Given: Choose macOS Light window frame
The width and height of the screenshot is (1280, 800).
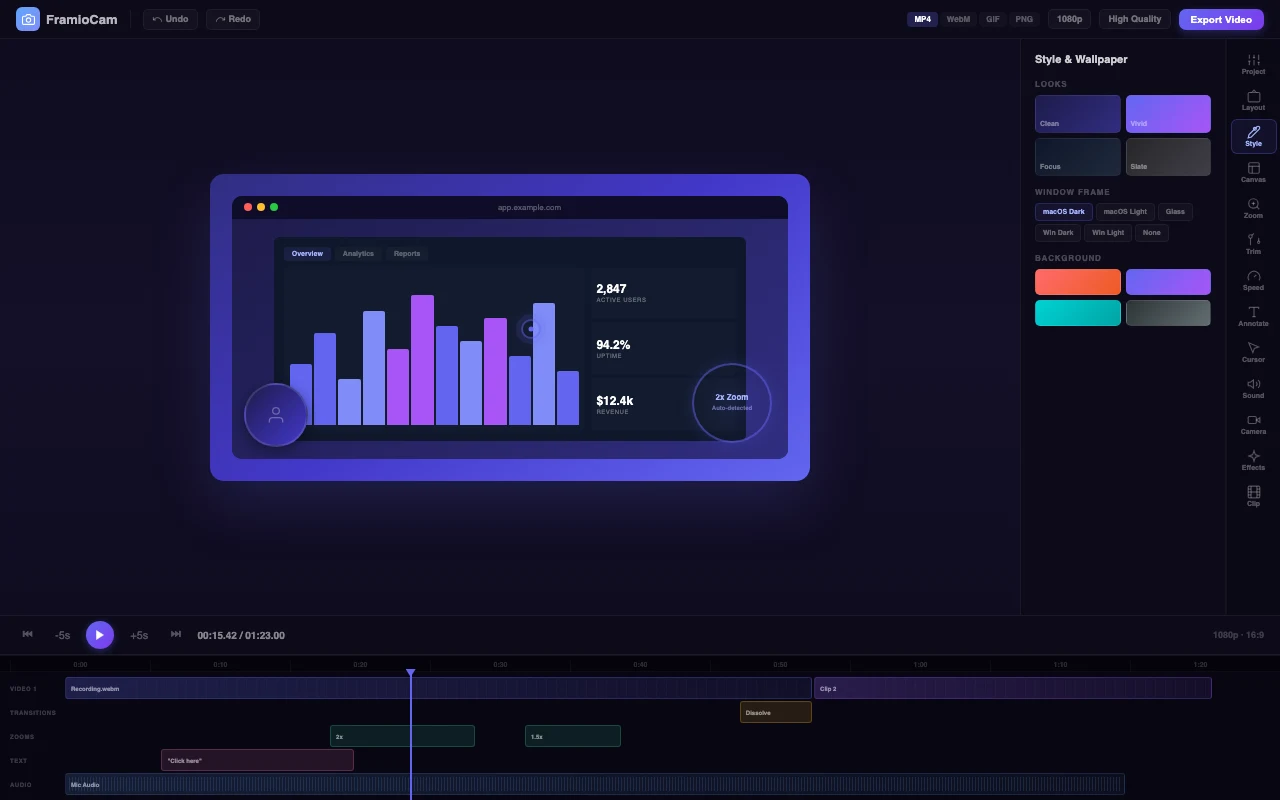Looking at the screenshot, I should point(1125,211).
